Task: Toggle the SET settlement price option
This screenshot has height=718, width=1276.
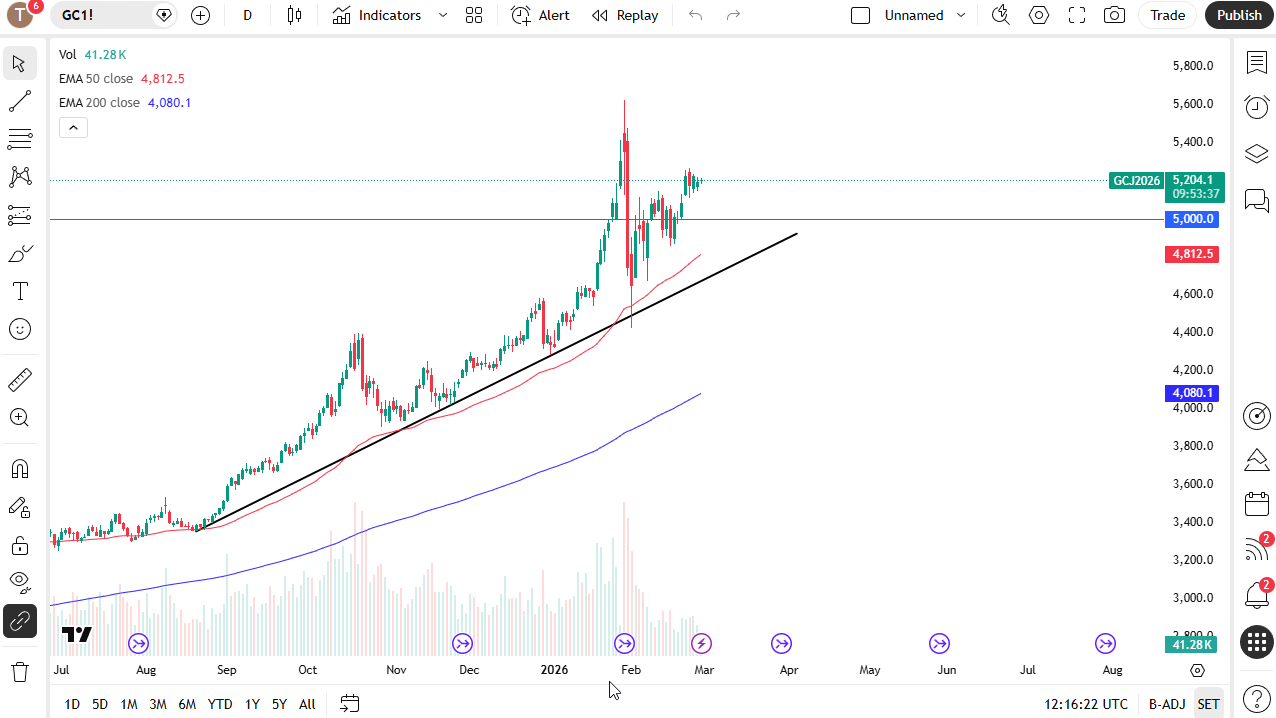Action: [1209, 704]
